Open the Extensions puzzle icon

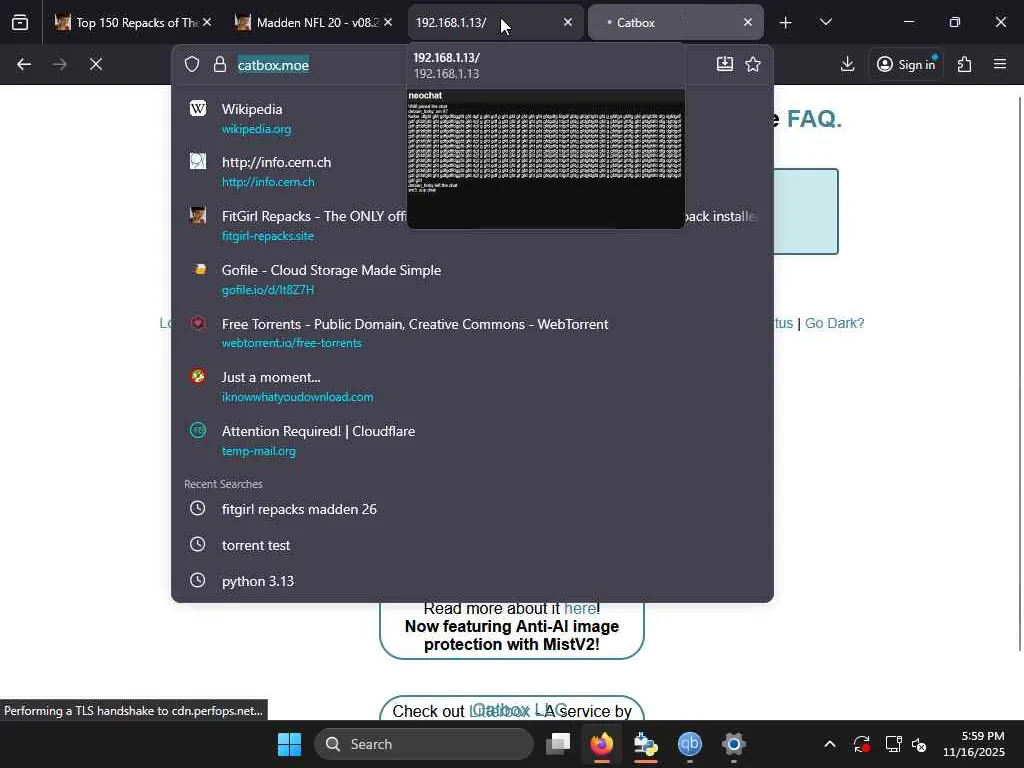coord(964,64)
